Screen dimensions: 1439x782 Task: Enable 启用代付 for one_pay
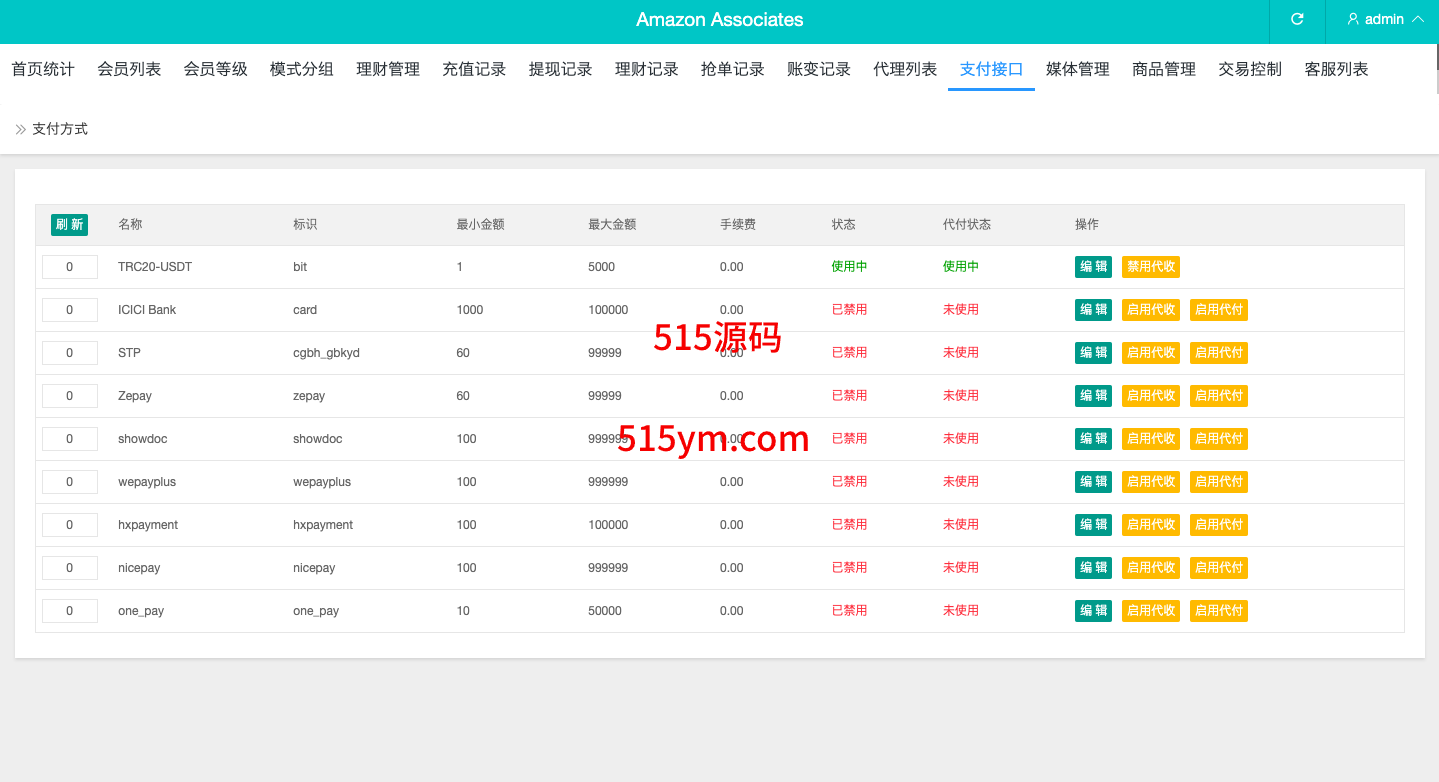pos(1219,611)
